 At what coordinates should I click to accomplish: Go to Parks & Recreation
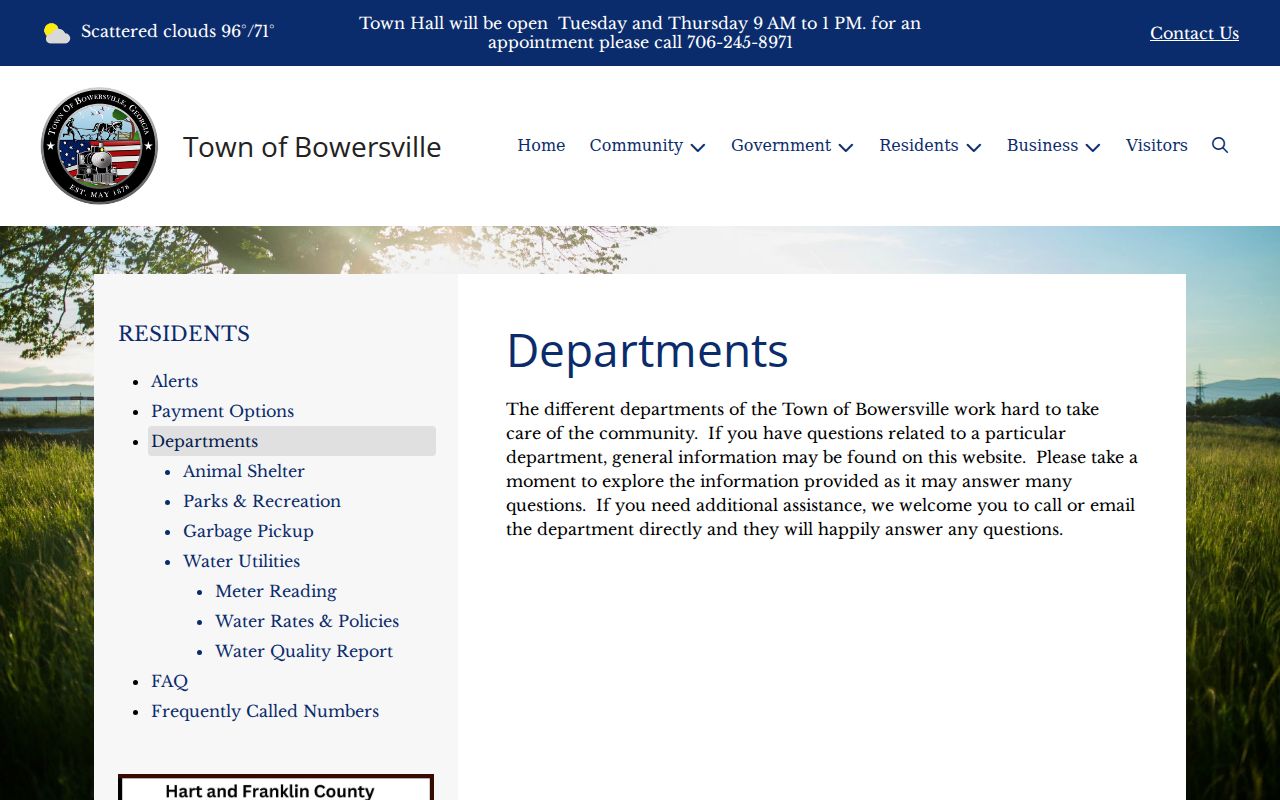click(262, 501)
